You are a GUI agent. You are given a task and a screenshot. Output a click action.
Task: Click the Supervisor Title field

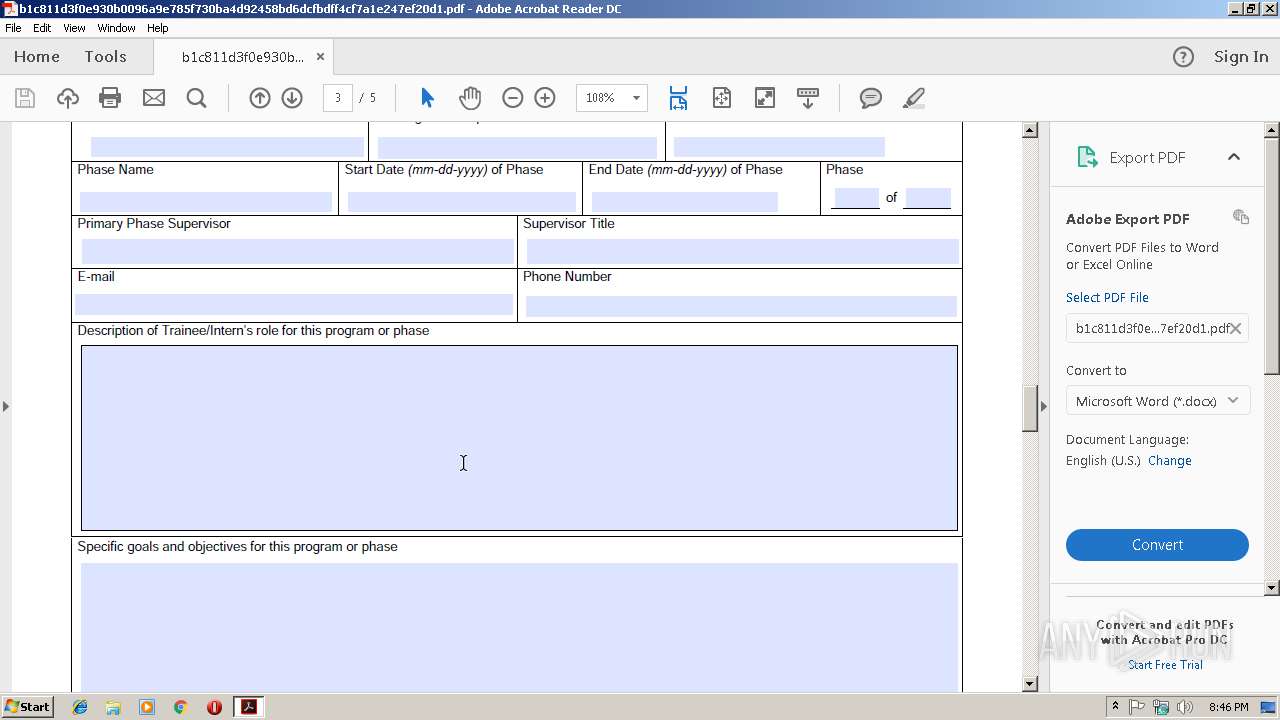742,251
